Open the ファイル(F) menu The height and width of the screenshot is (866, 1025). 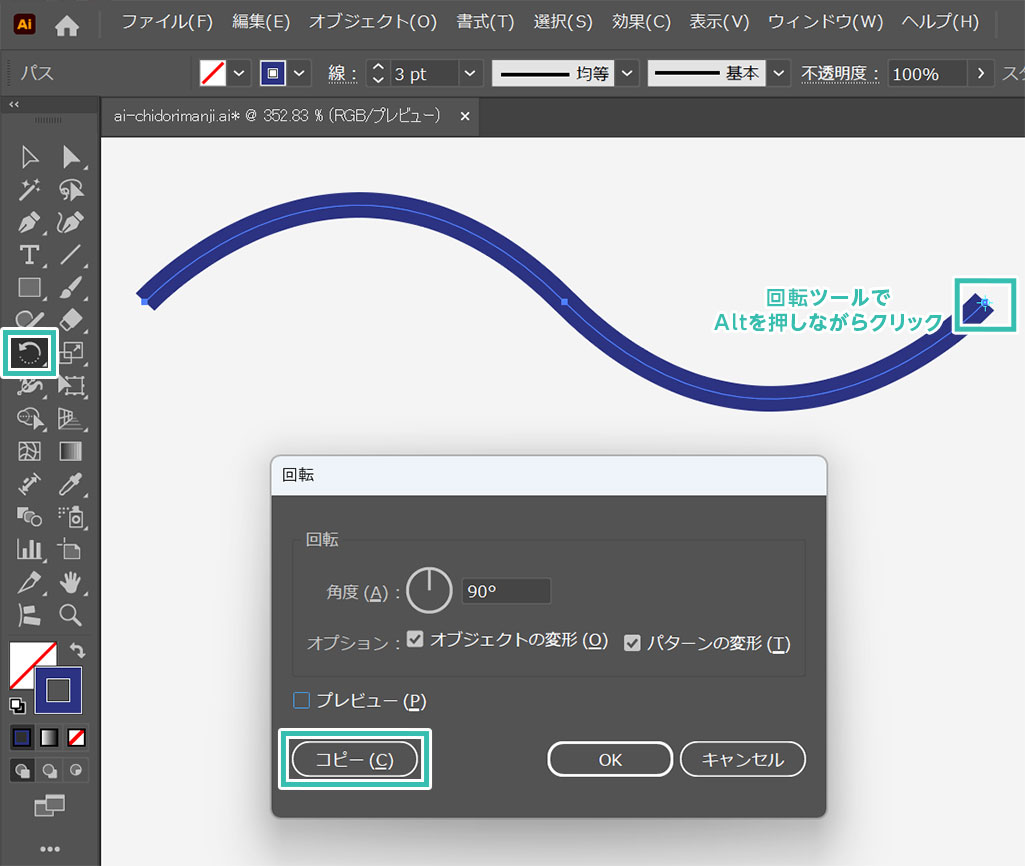click(167, 22)
